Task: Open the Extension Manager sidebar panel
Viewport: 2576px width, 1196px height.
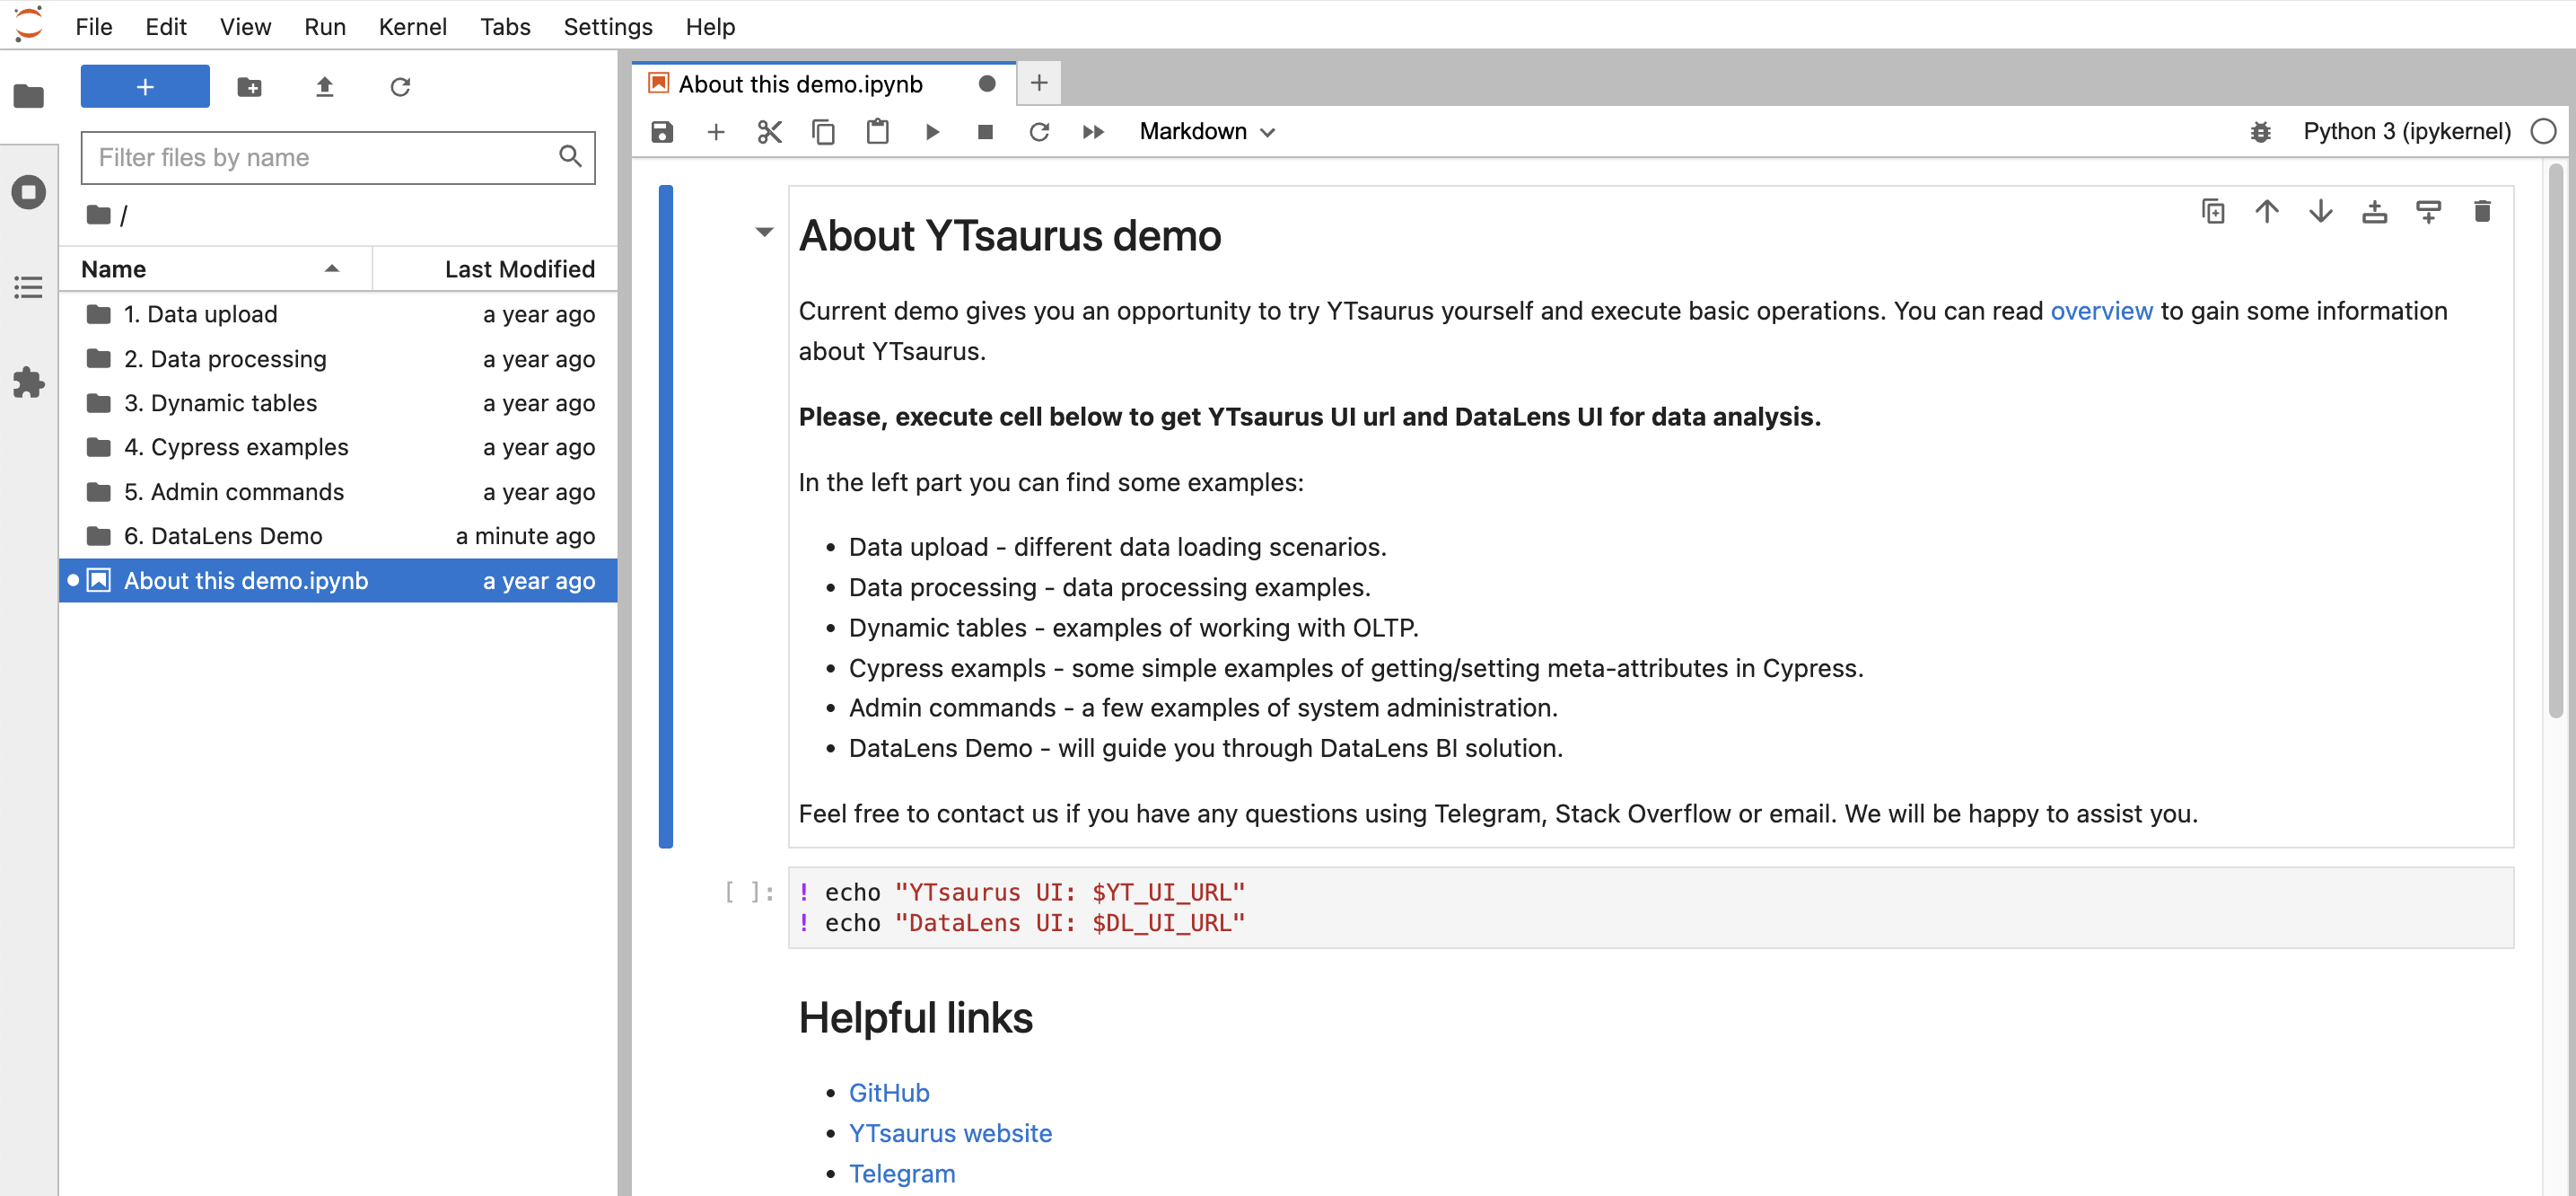Action: 28,383
